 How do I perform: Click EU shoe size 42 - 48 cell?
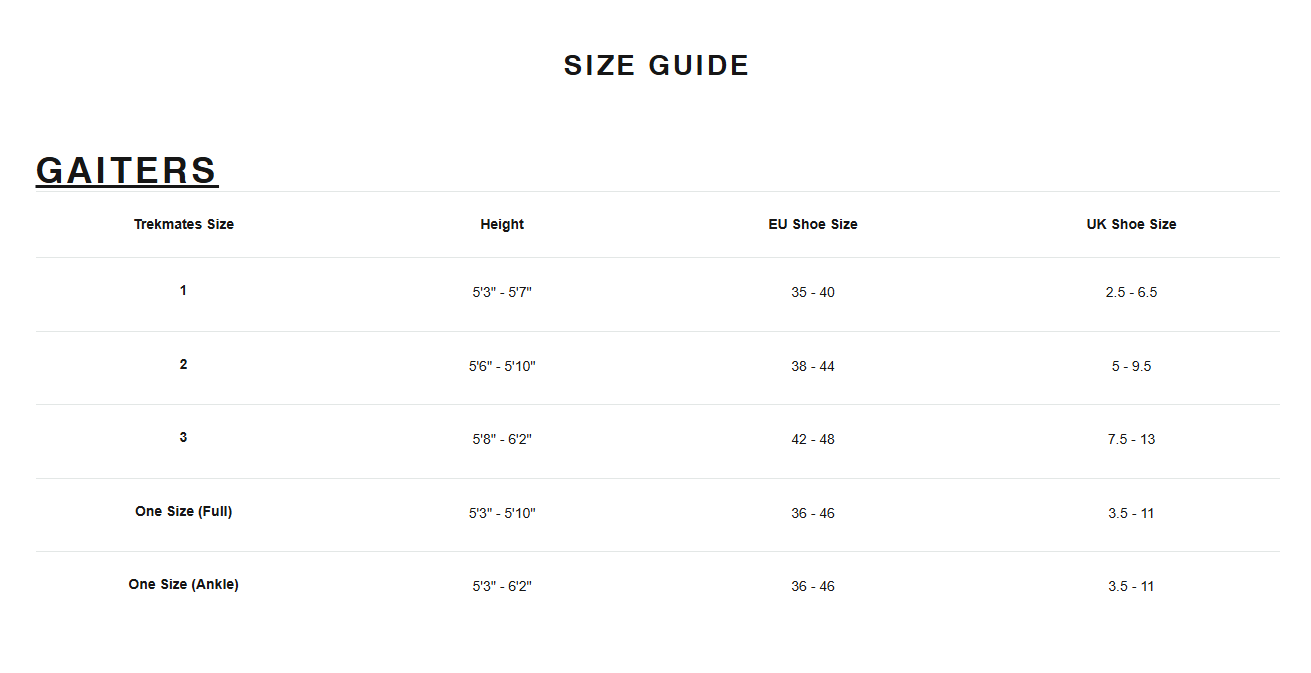813,439
